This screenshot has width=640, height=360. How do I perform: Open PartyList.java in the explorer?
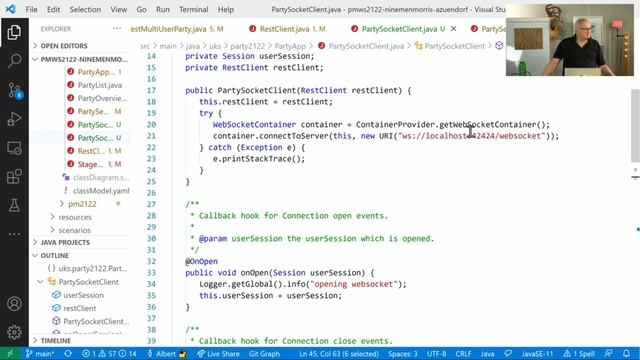(100, 85)
